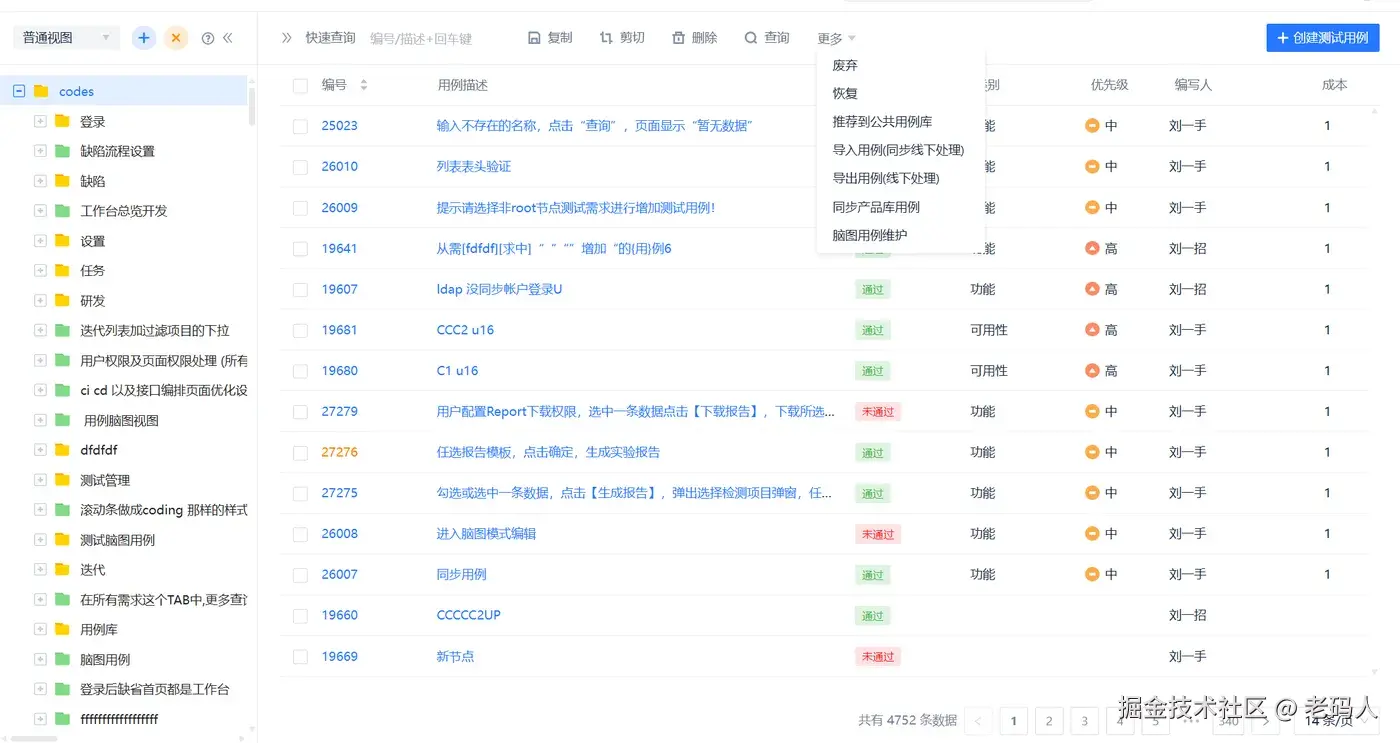Click the blue plus add-node icon

[x=144, y=38]
